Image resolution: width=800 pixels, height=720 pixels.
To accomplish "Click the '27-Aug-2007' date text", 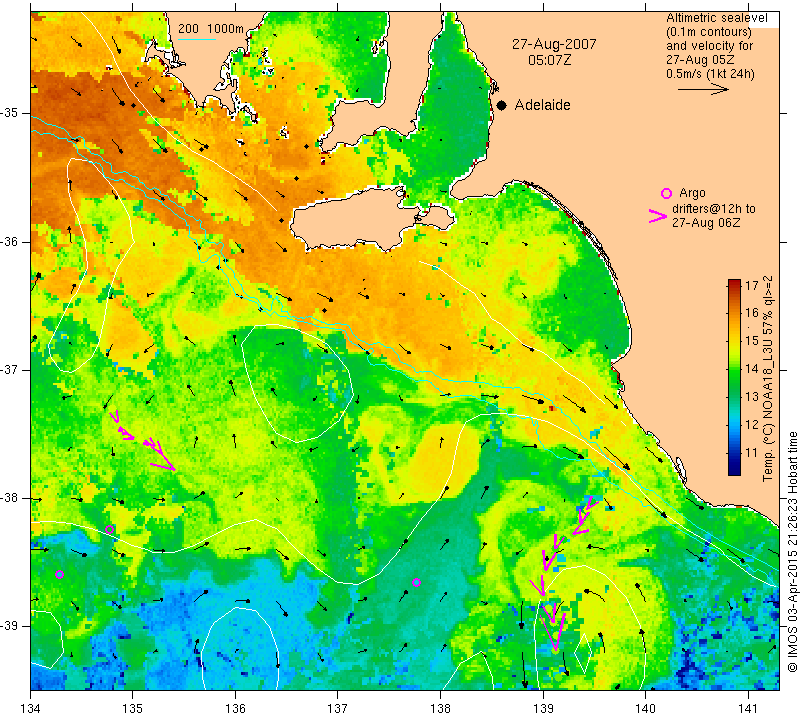I will [x=554, y=44].
